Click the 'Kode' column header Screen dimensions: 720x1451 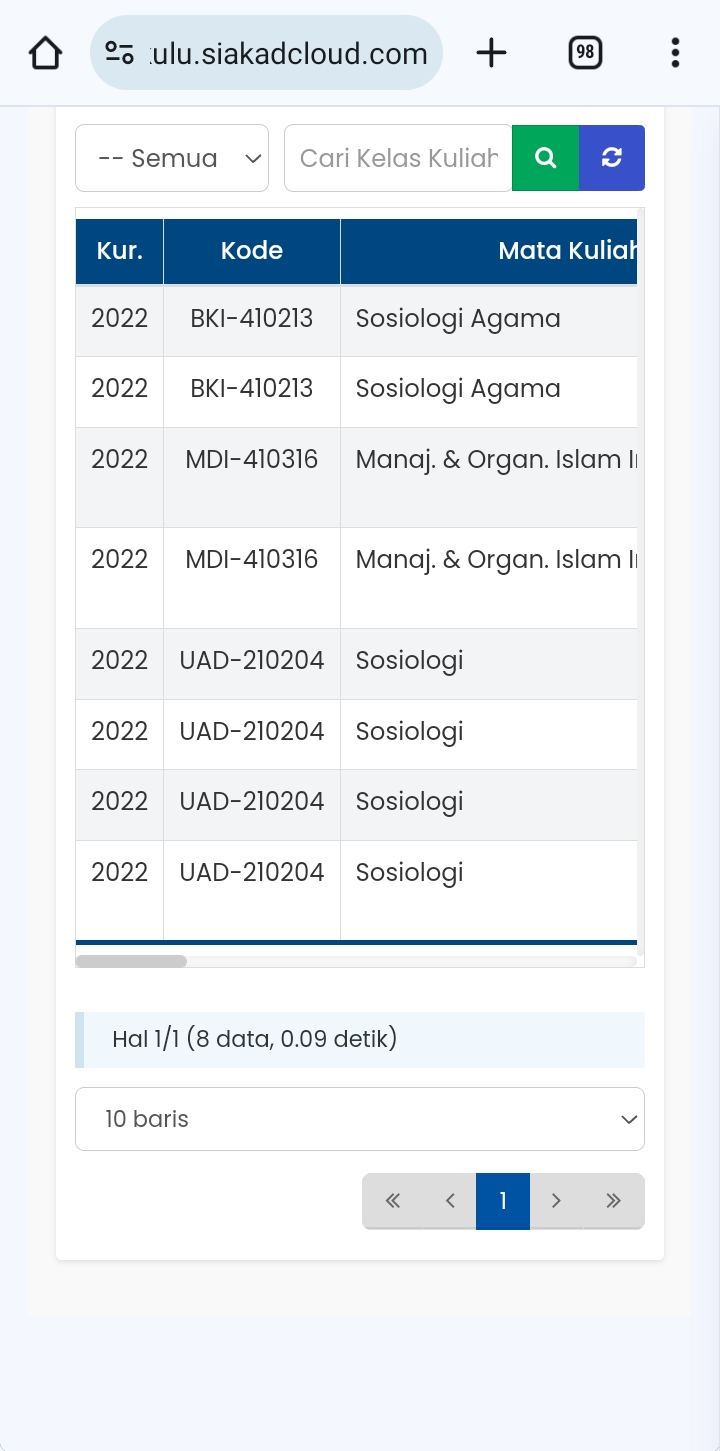click(252, 251)
